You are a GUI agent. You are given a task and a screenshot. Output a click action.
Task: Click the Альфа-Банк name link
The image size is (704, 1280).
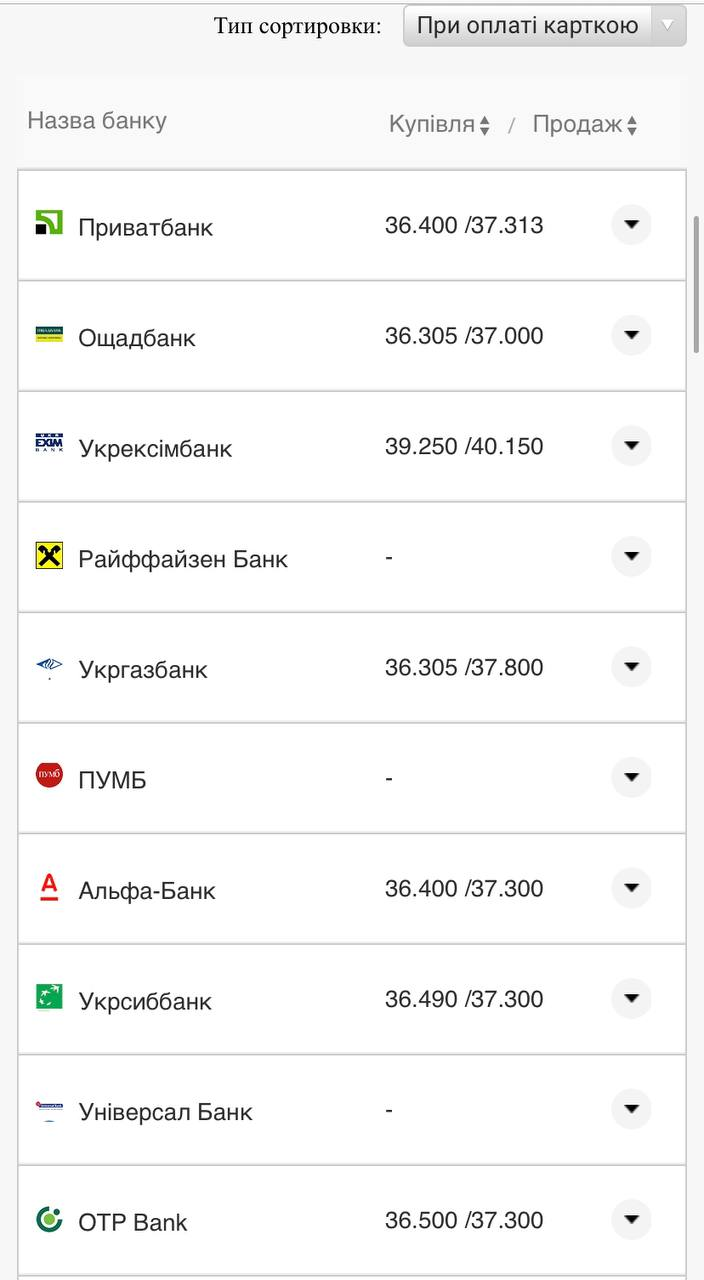click(147, 890)
